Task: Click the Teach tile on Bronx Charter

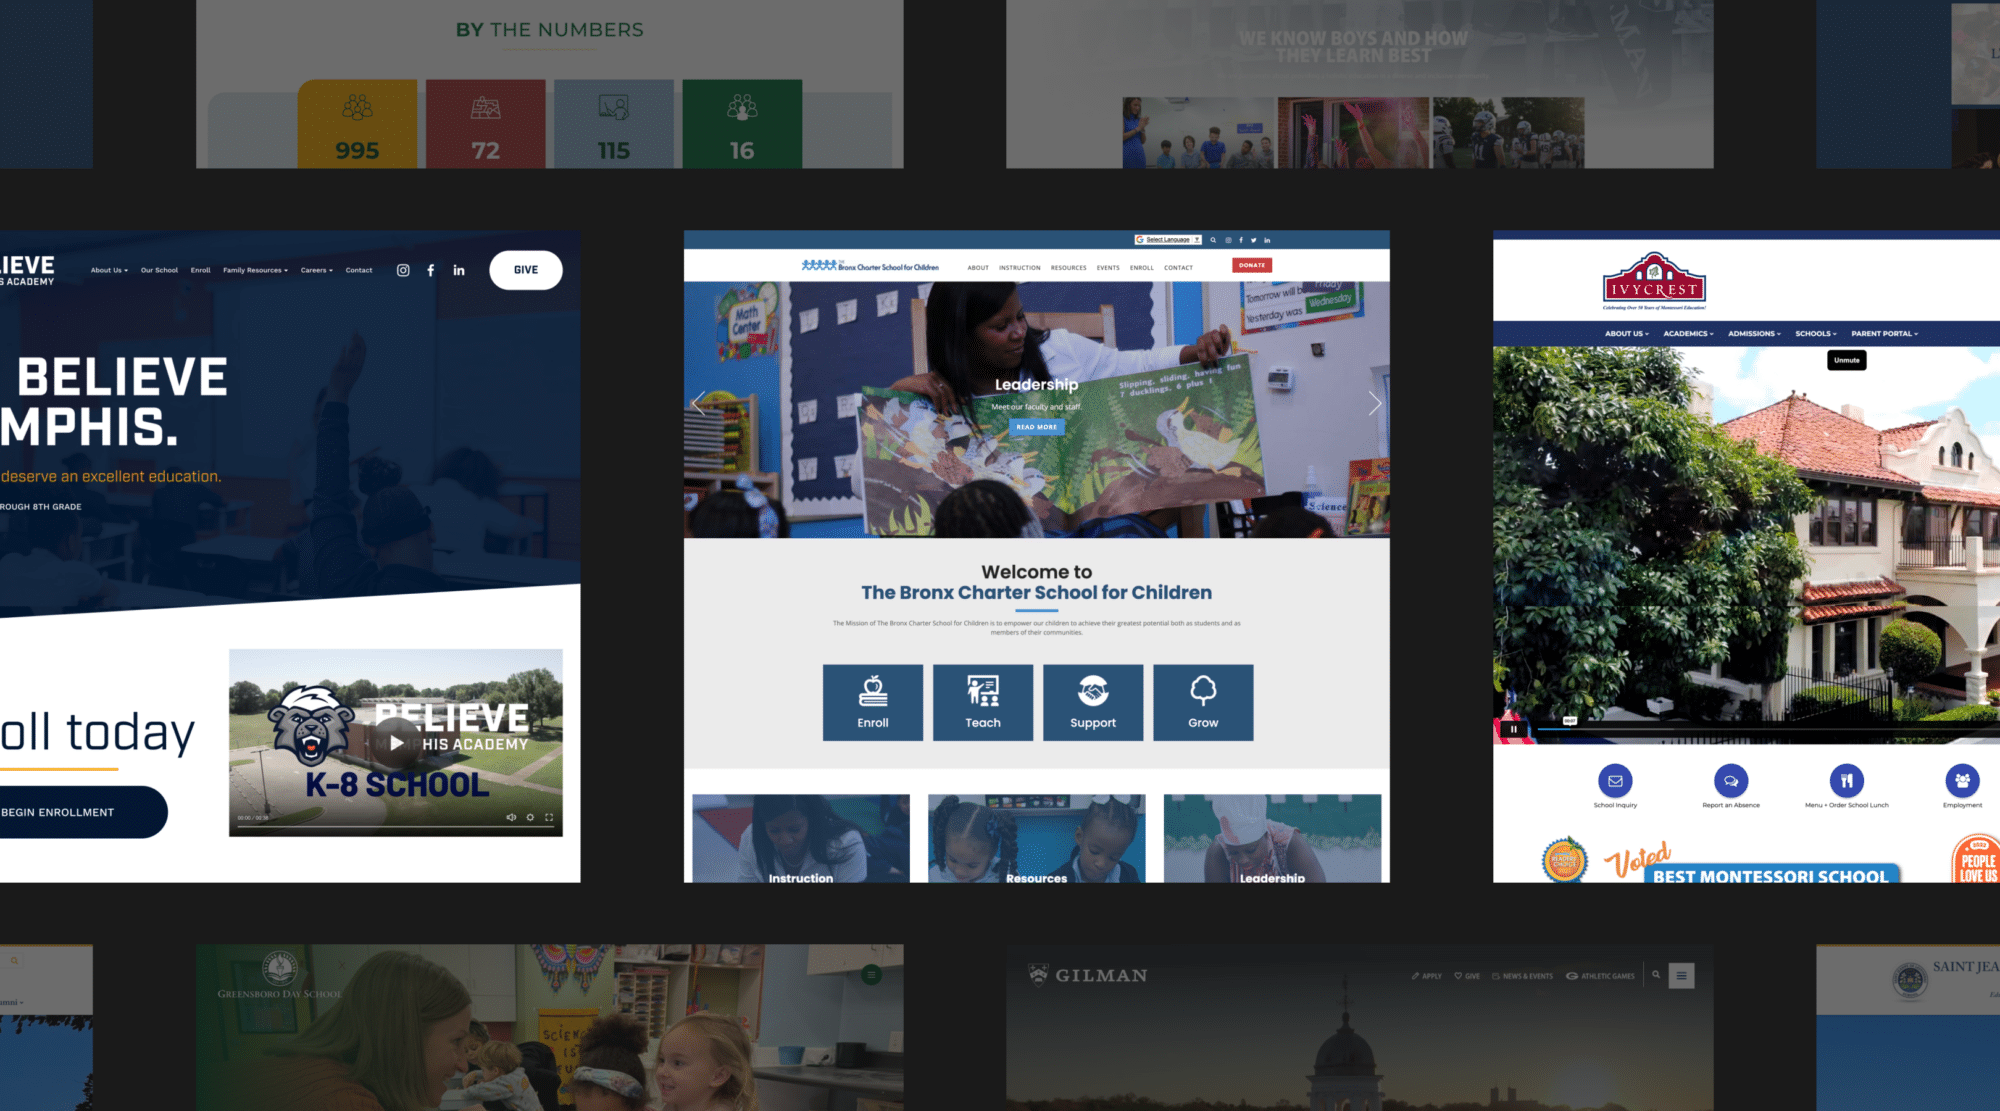Action: pos(983,703)
